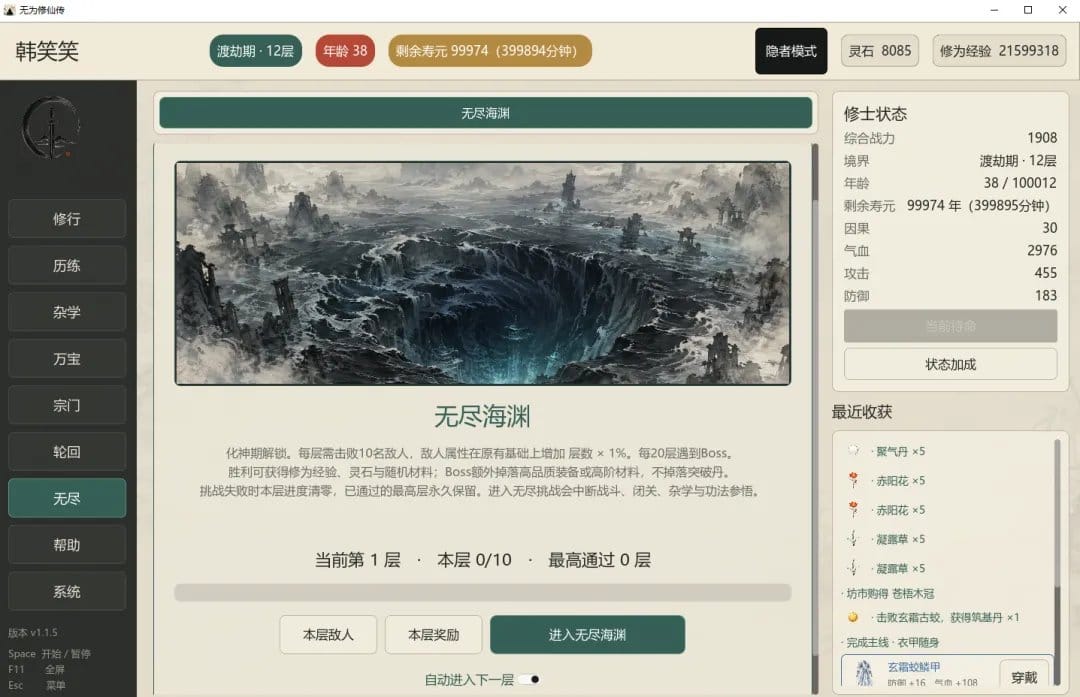View 本层奖励 floor rewards
Viewport: 1080px width, 697px height.
point(433,634)
